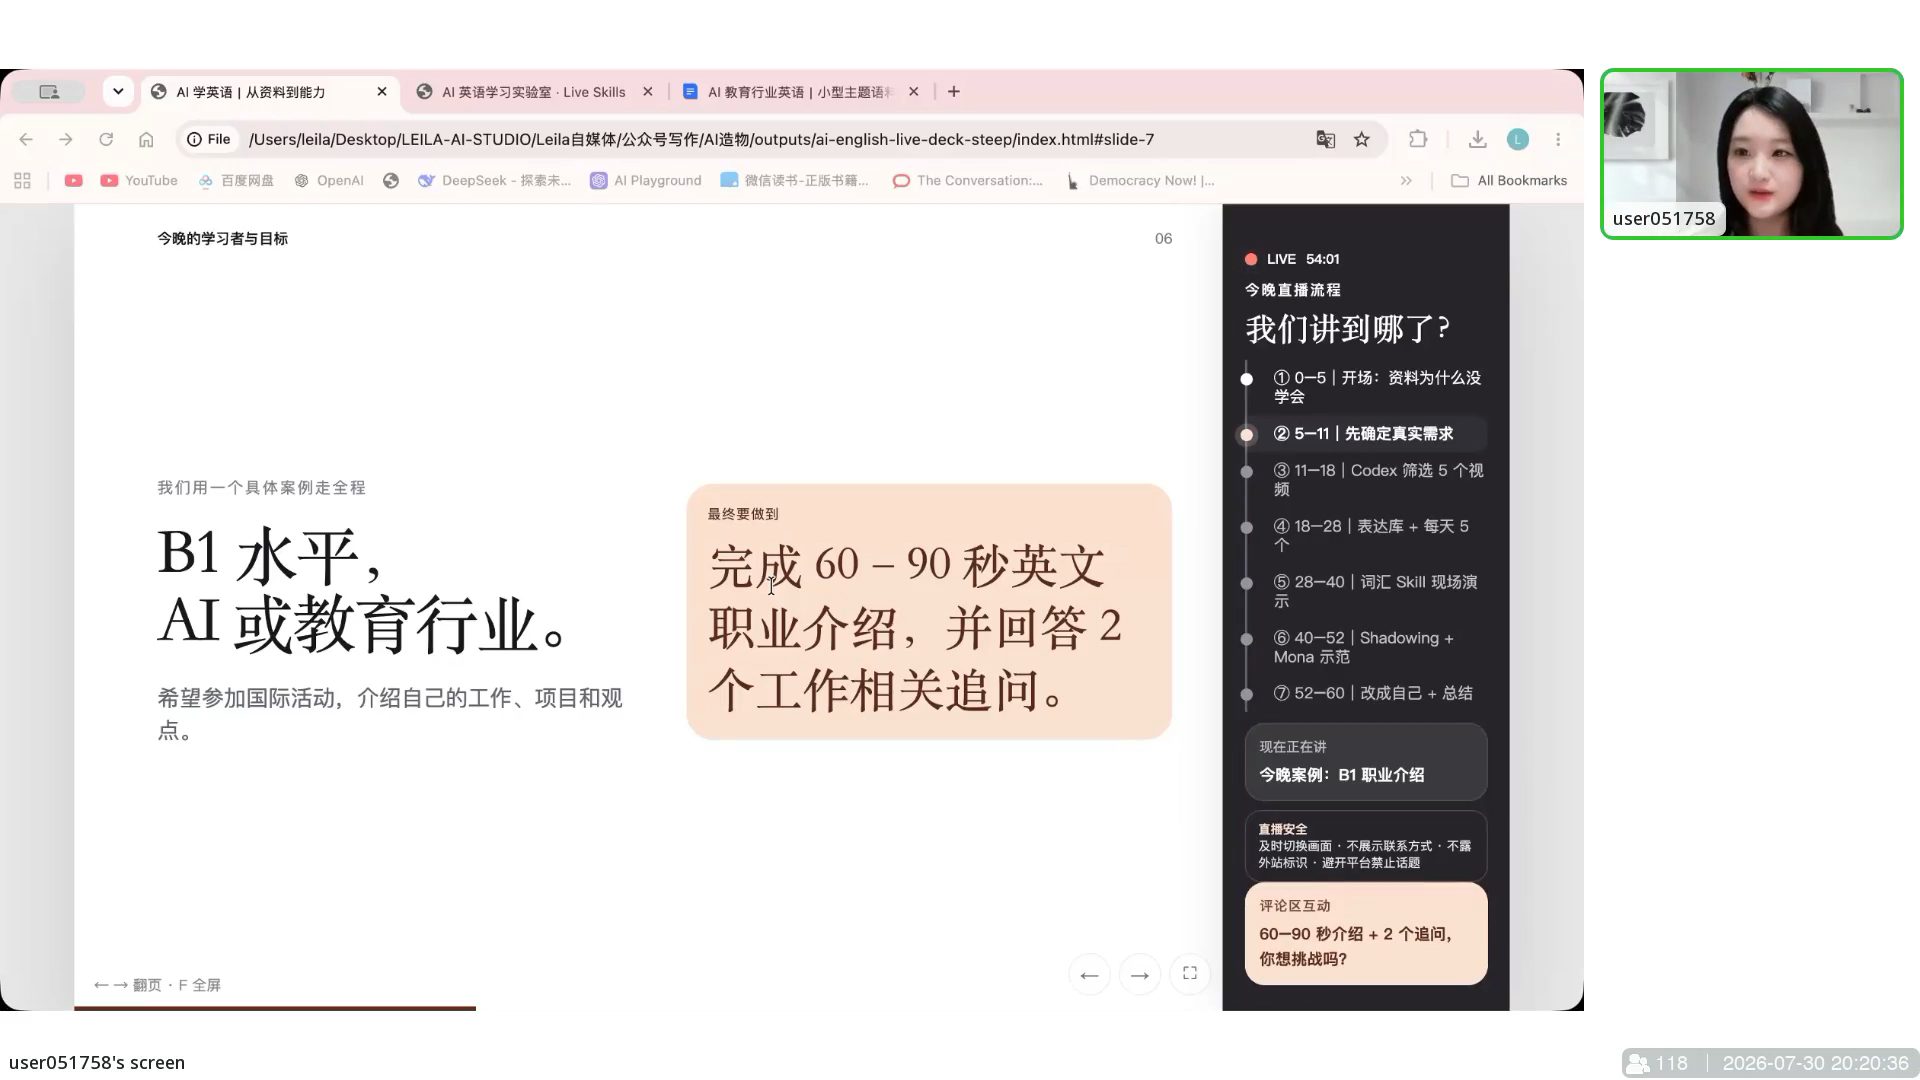The height and width of the screenshot is (1080, 1920).
Task: Click the browser reload icon
Action: click(106, 140)
